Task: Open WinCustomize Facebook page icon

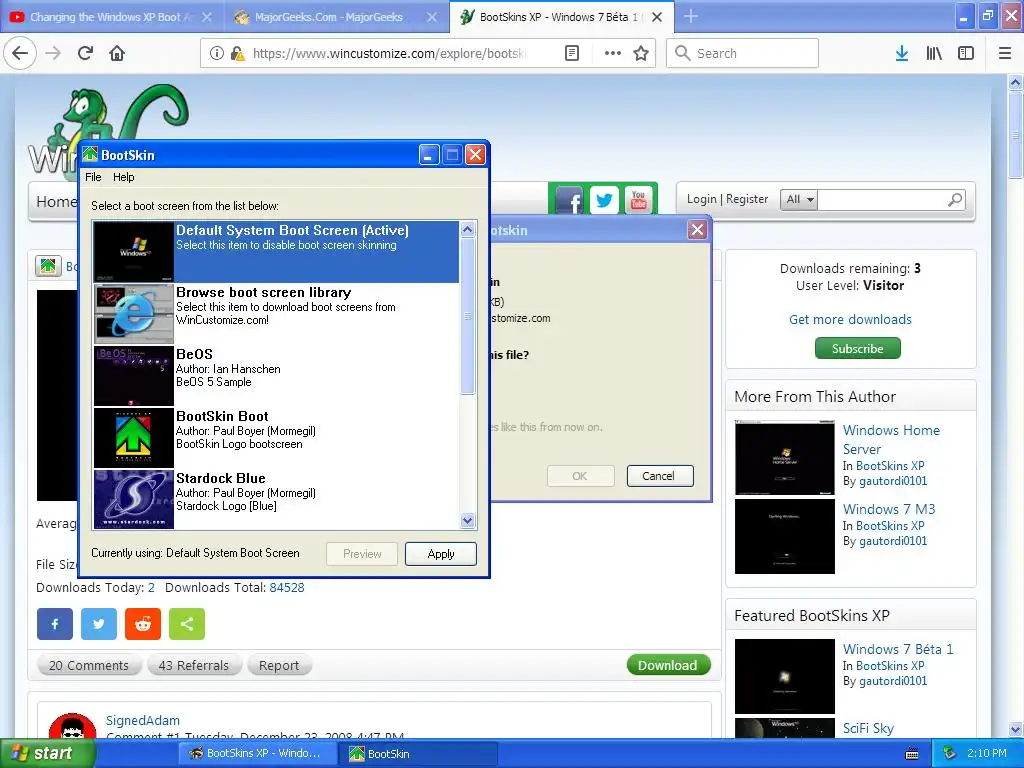Action: click(569, 202)
